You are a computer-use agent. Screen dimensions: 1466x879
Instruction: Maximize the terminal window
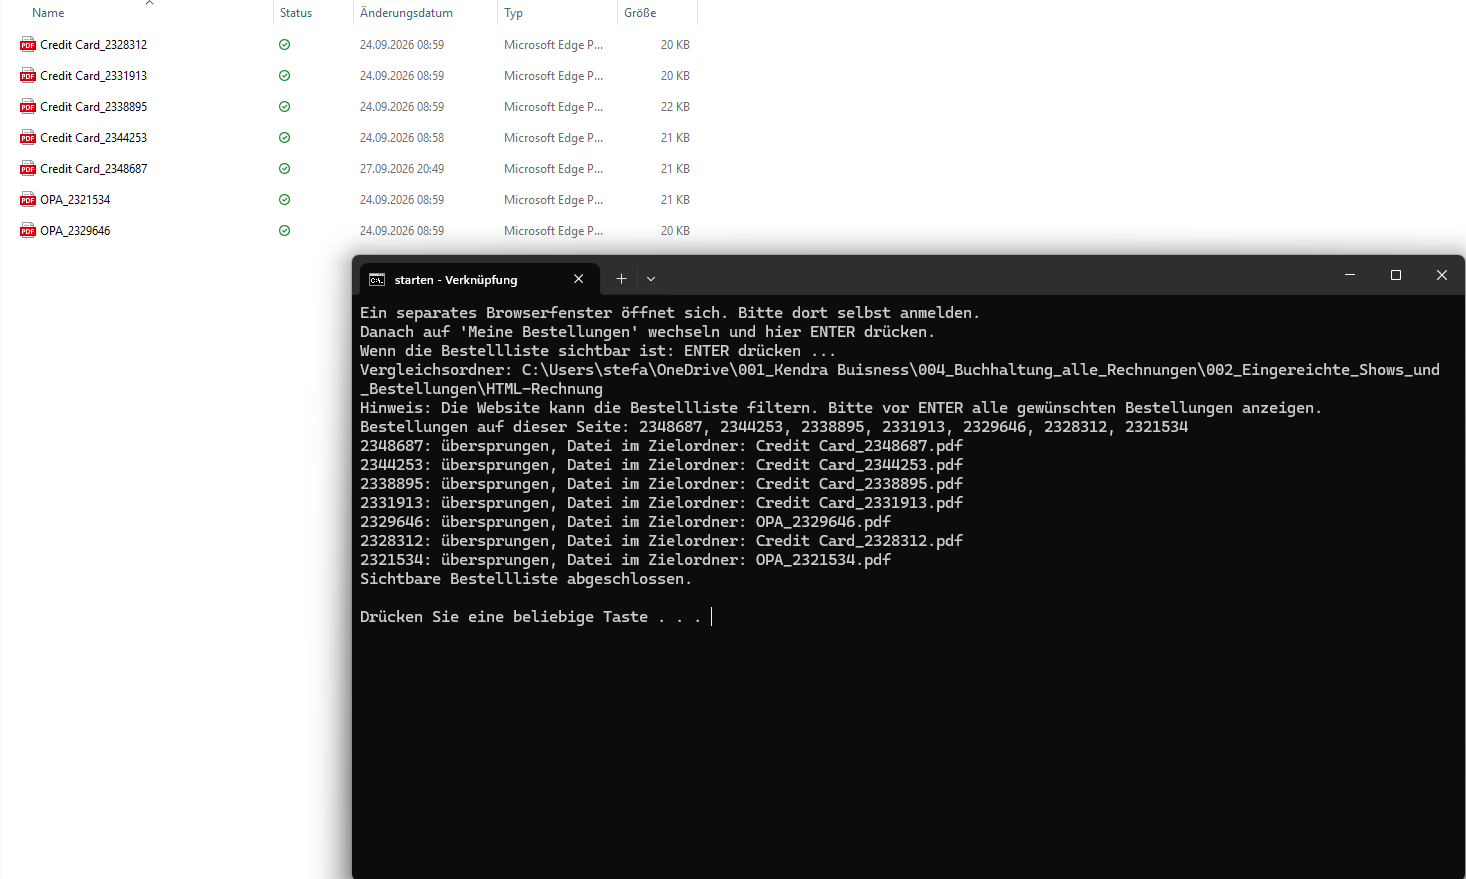[1396, 275]
